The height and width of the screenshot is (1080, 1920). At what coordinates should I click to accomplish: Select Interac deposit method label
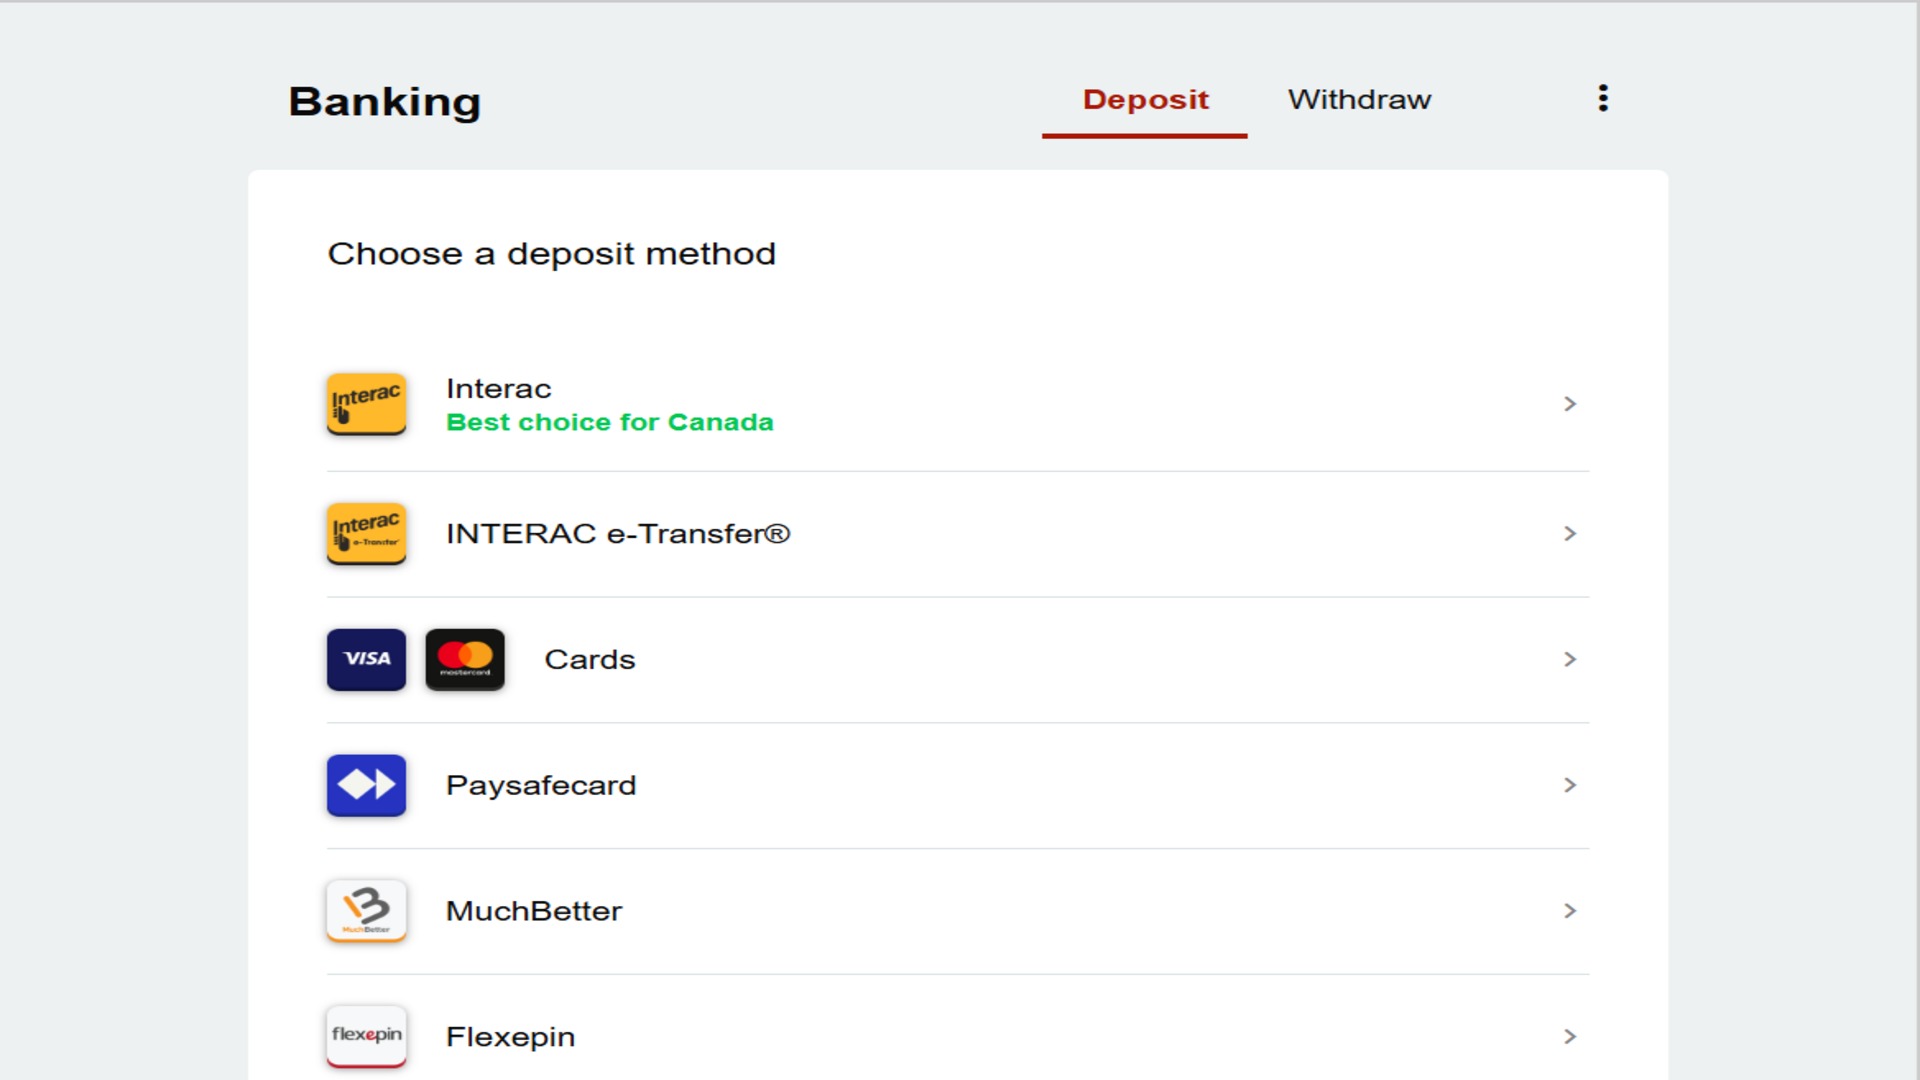click(x=499, y=389)
